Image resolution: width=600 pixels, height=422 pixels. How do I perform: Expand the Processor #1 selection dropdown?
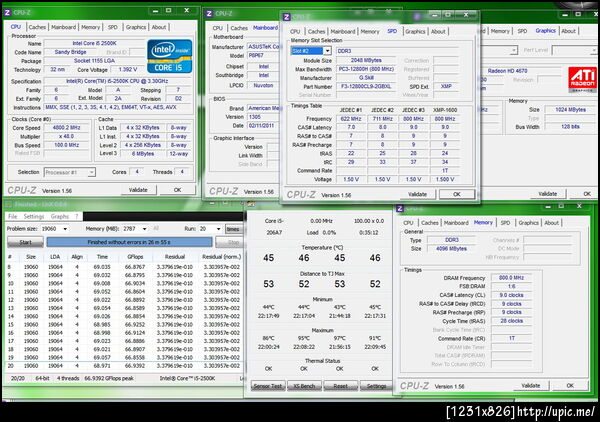[91, 173]
